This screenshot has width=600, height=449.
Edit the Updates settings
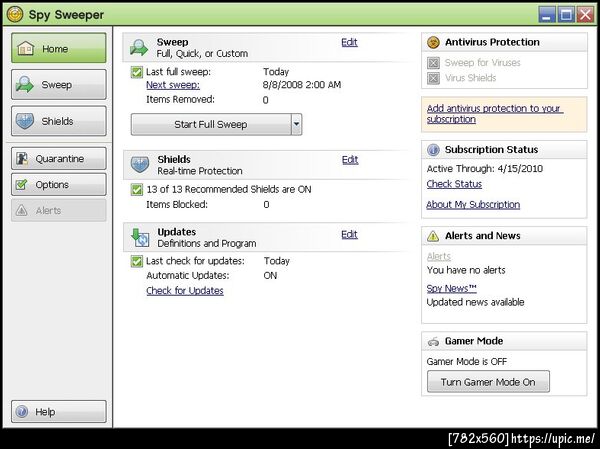click(349, 234)
